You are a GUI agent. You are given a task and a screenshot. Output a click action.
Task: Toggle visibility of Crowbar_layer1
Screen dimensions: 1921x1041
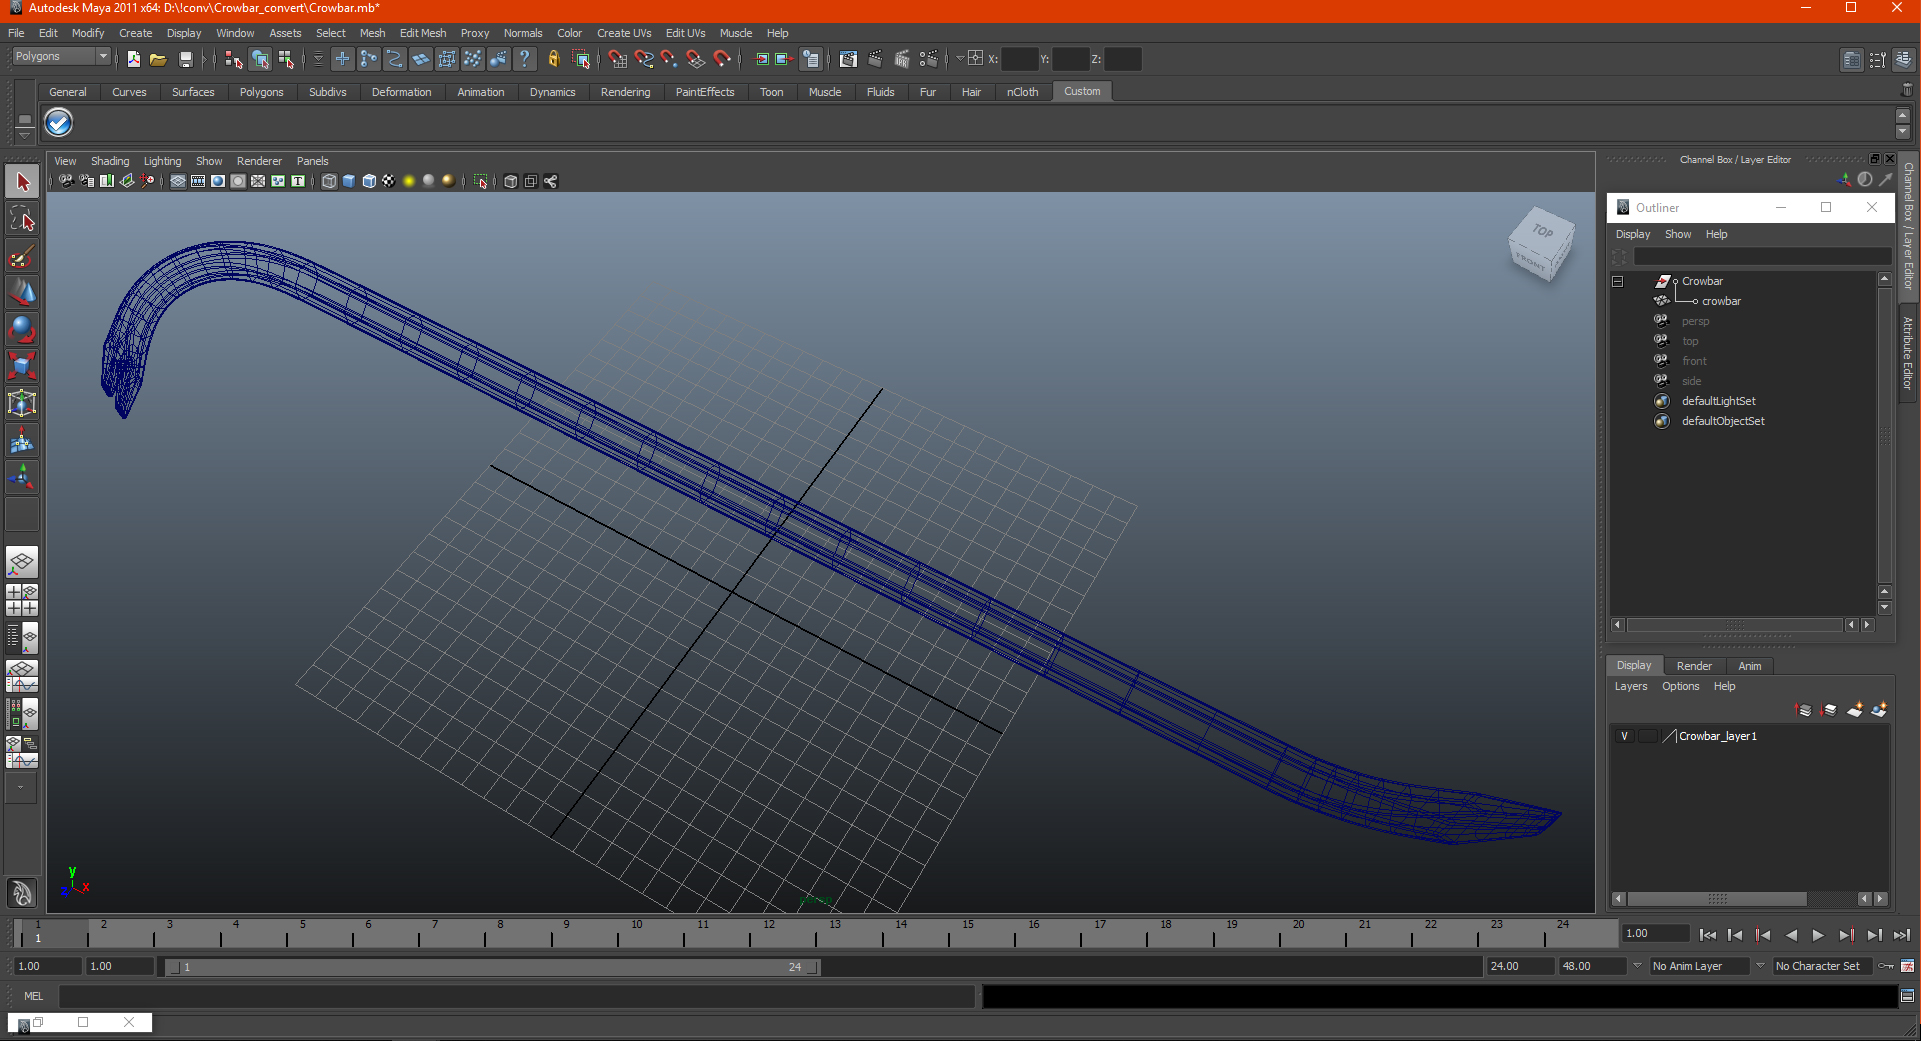(x=1624, y=736)
